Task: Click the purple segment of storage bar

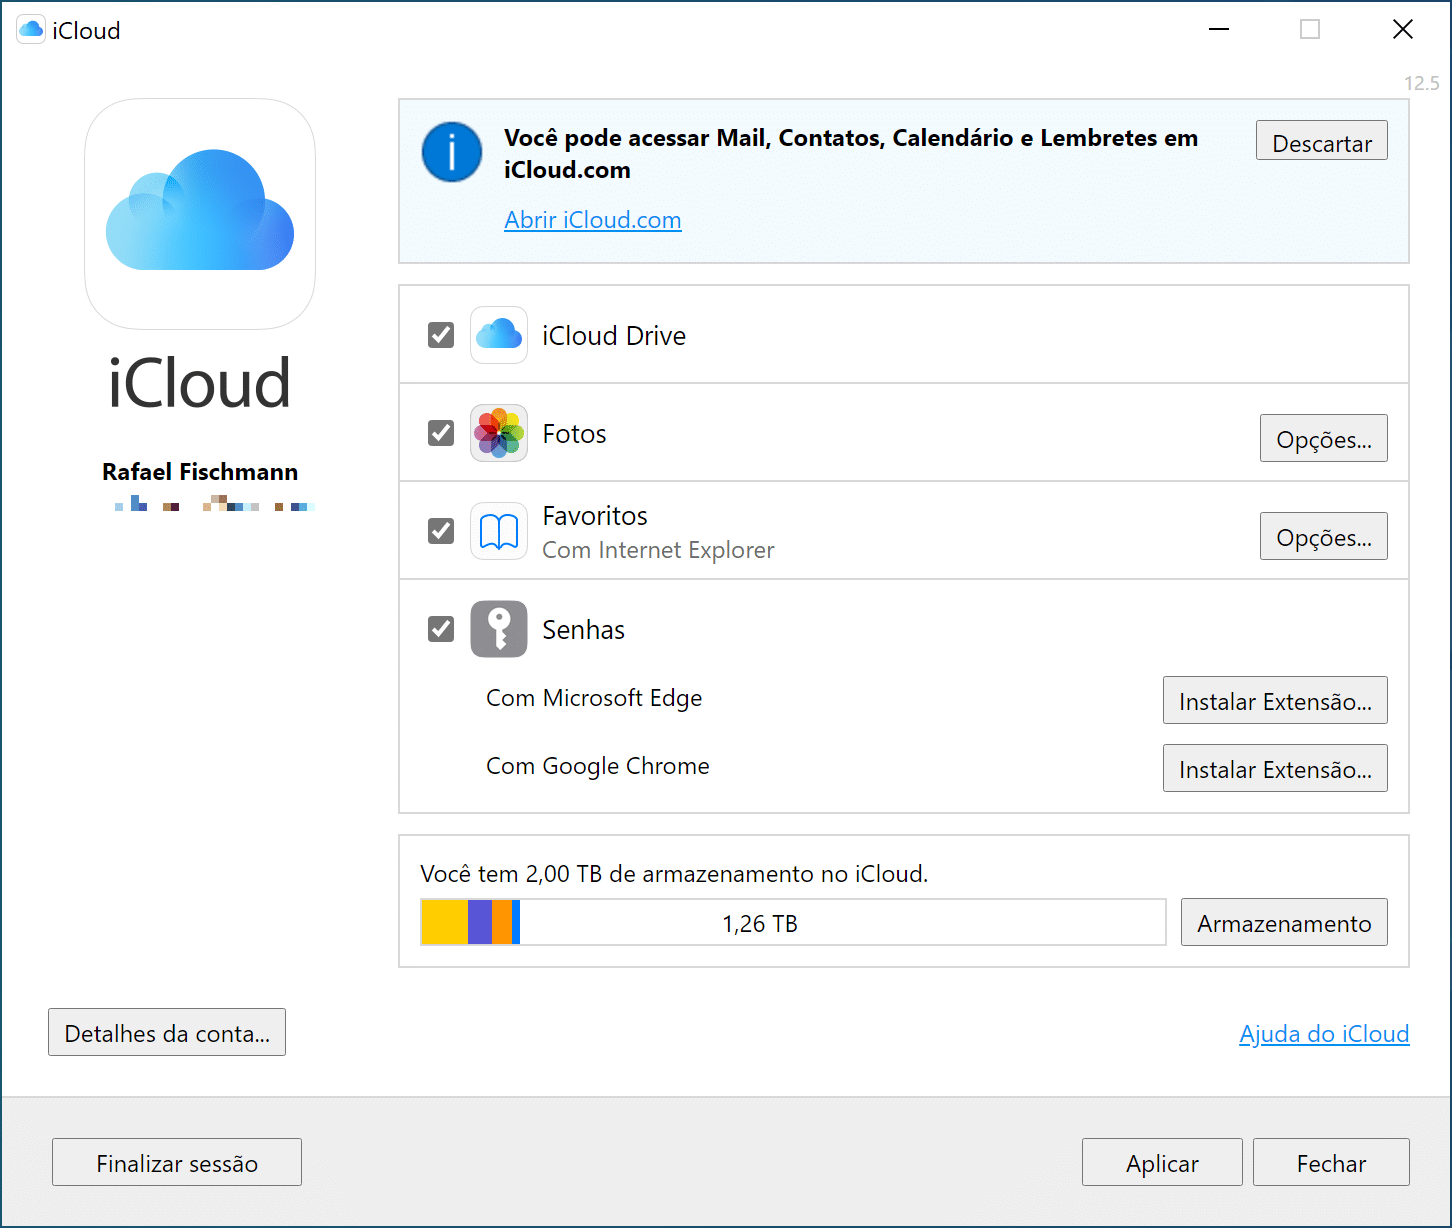Action: click(x=480, y=922)
